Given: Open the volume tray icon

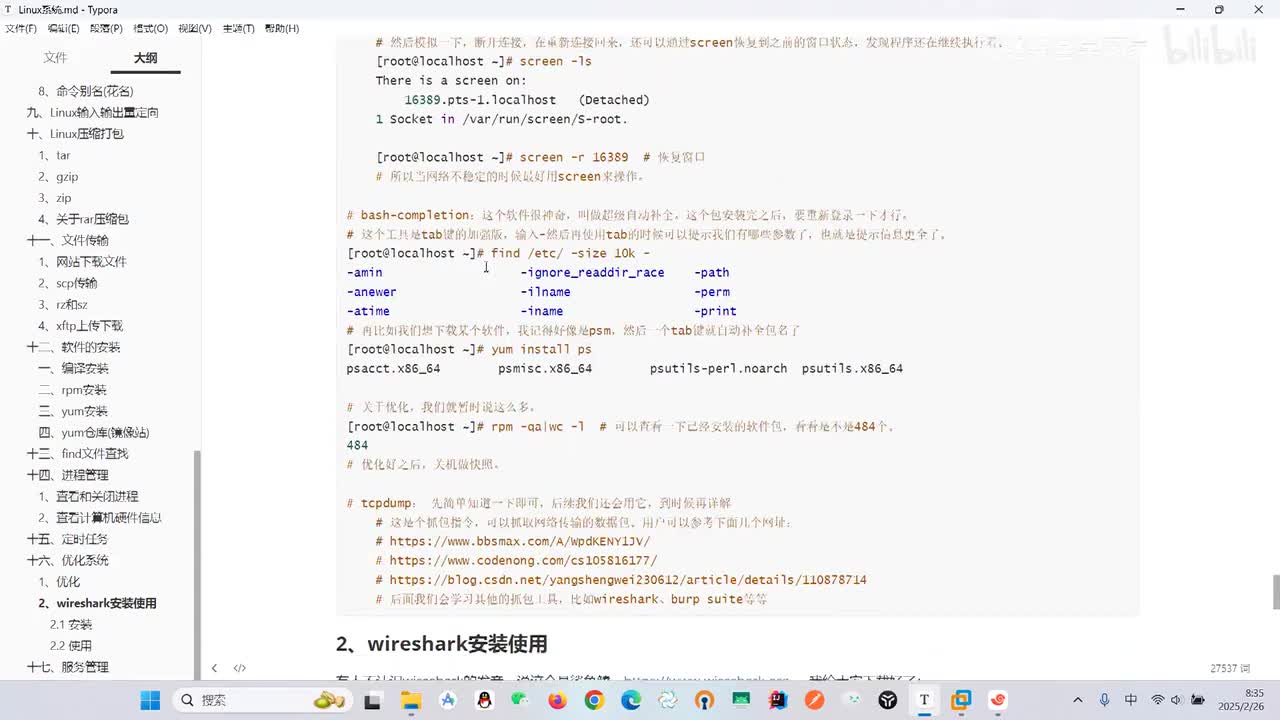Looking at the screenshot, I should (x=1179, y=700).
